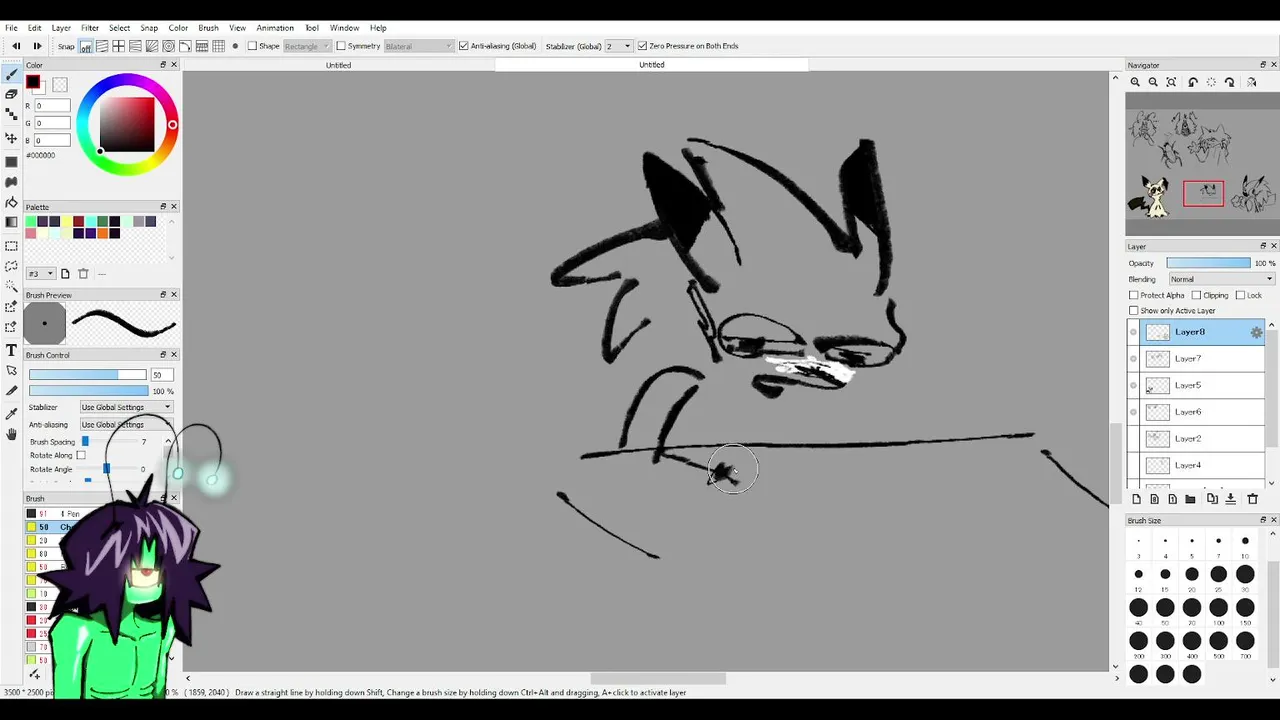This screenshot has width=1280, height=720.
Task: Select the Dot tool
Action: pos(11,115)
